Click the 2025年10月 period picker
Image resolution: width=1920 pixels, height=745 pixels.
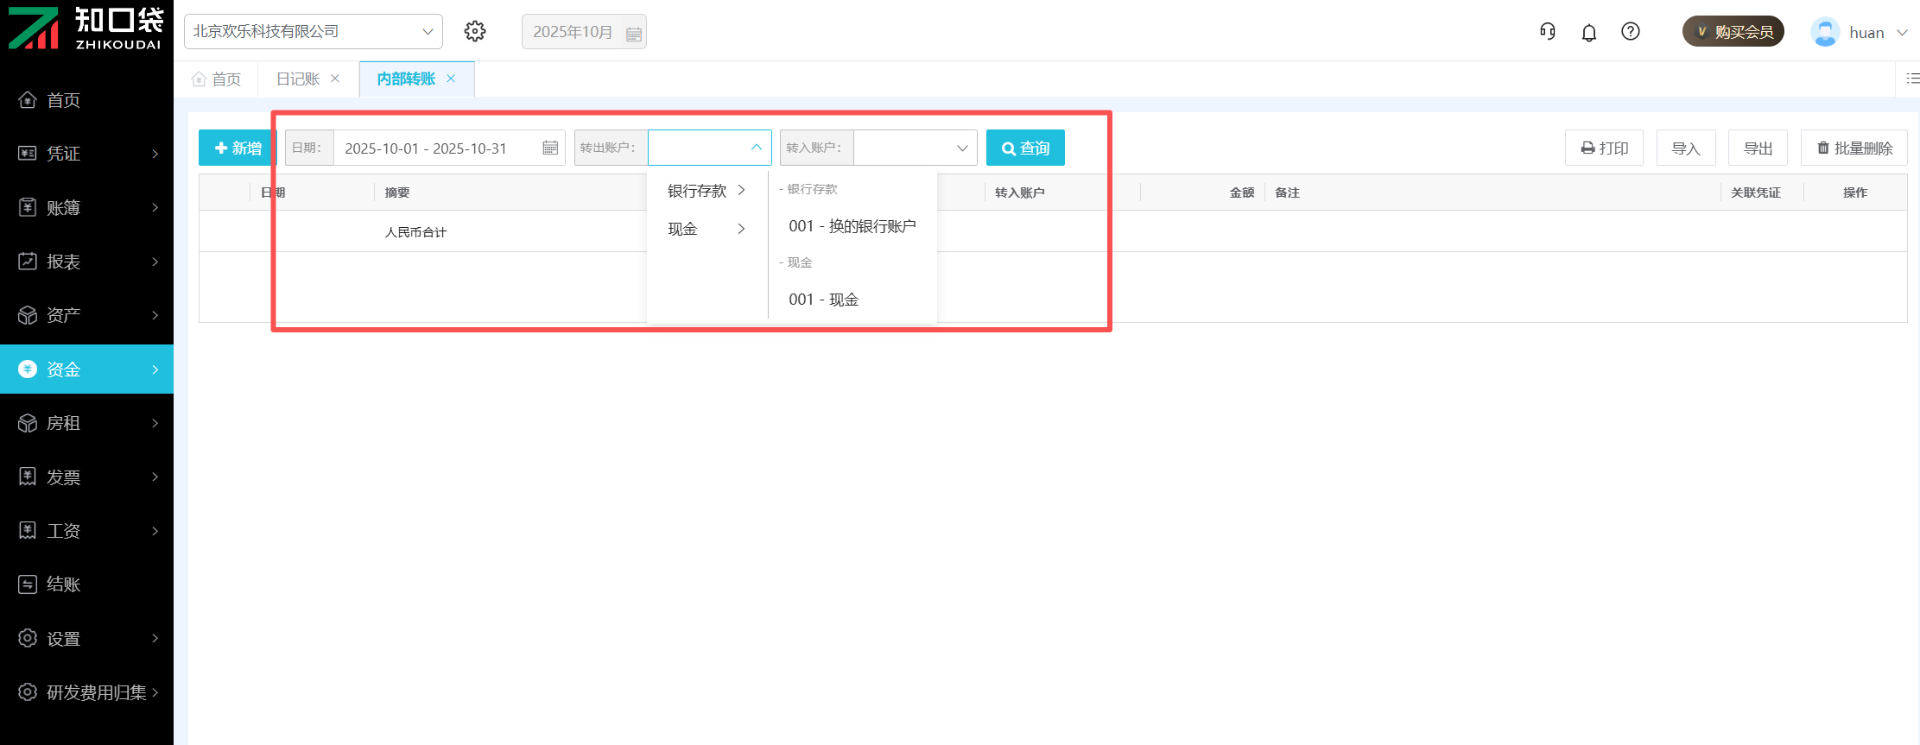point(584,32)
